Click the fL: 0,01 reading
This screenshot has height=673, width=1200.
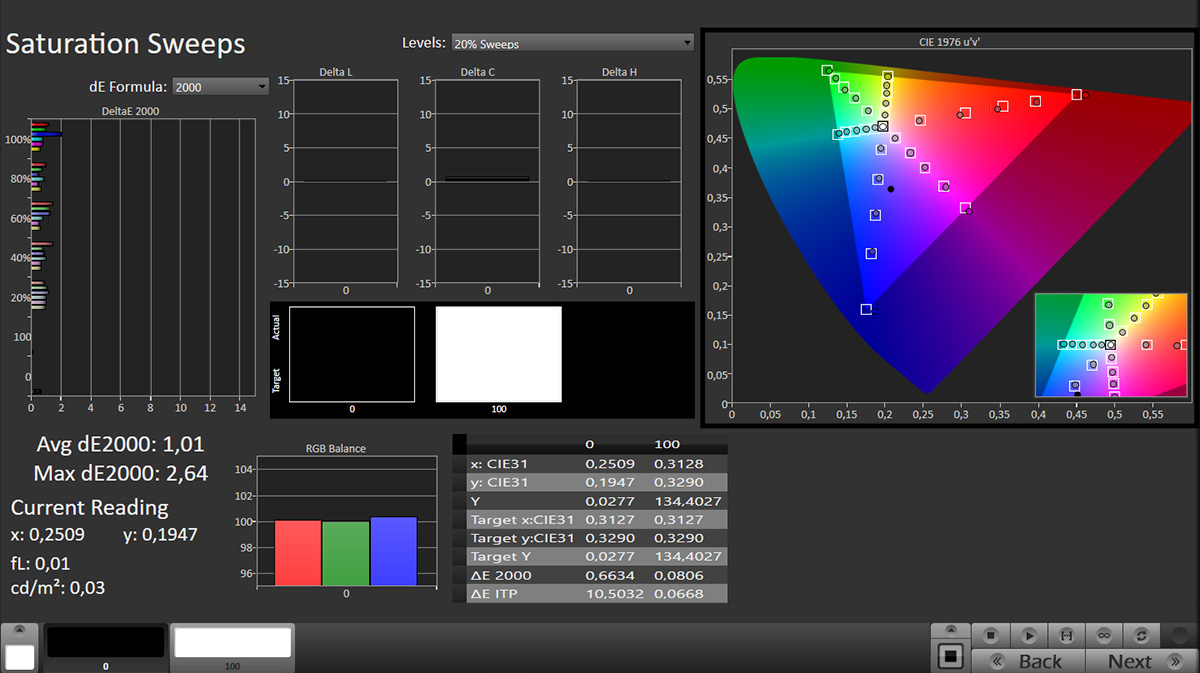40,563
